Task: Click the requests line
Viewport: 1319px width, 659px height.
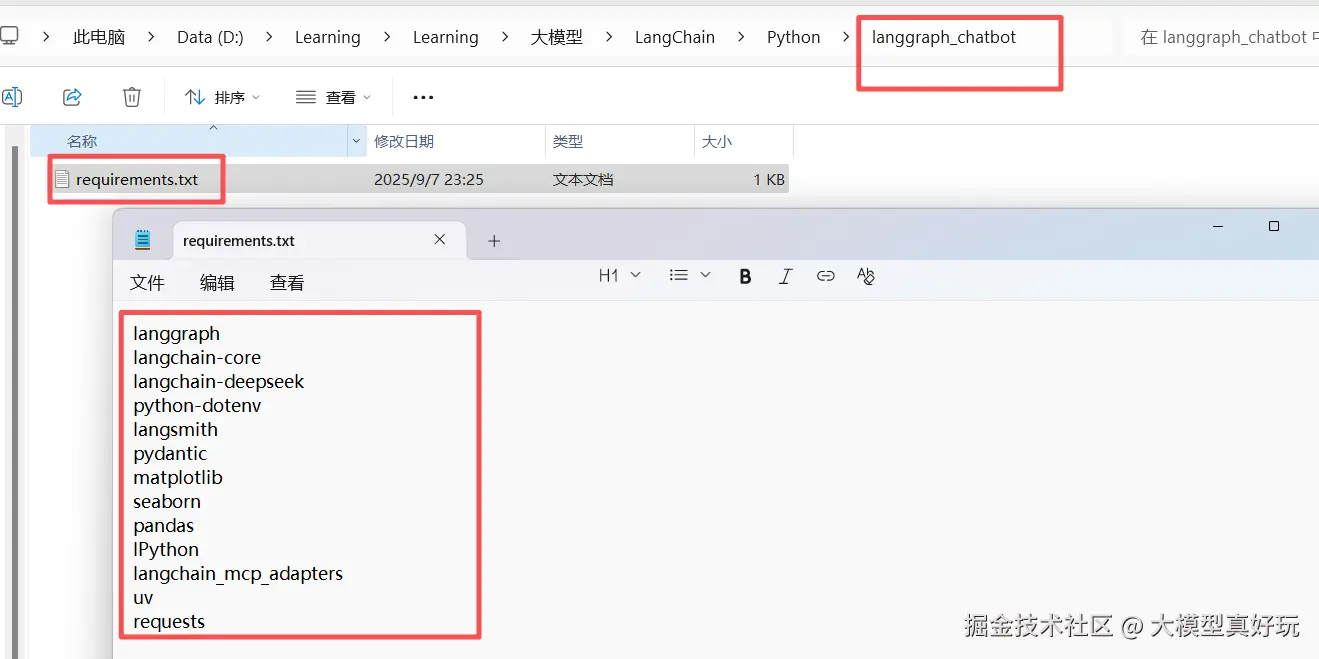Action: pyautogui.click(x=169, y=622)
